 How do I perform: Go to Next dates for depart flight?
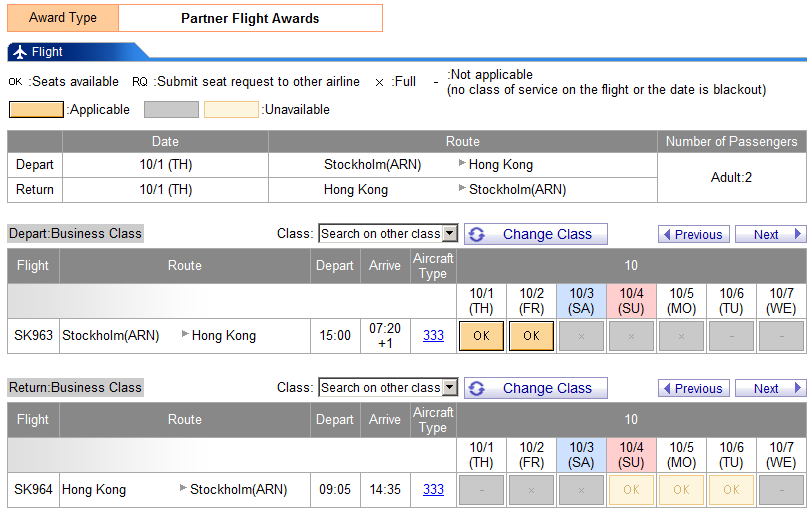[770, 234]
